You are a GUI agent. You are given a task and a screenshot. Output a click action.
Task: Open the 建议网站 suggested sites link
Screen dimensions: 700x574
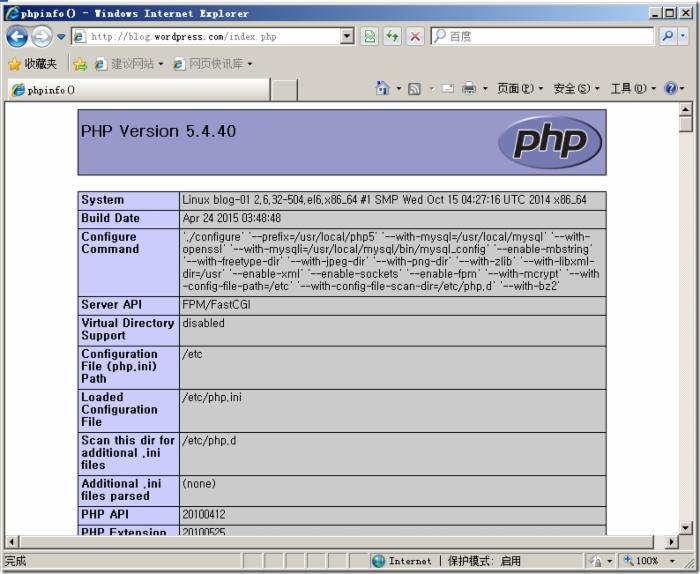point(128,64)
